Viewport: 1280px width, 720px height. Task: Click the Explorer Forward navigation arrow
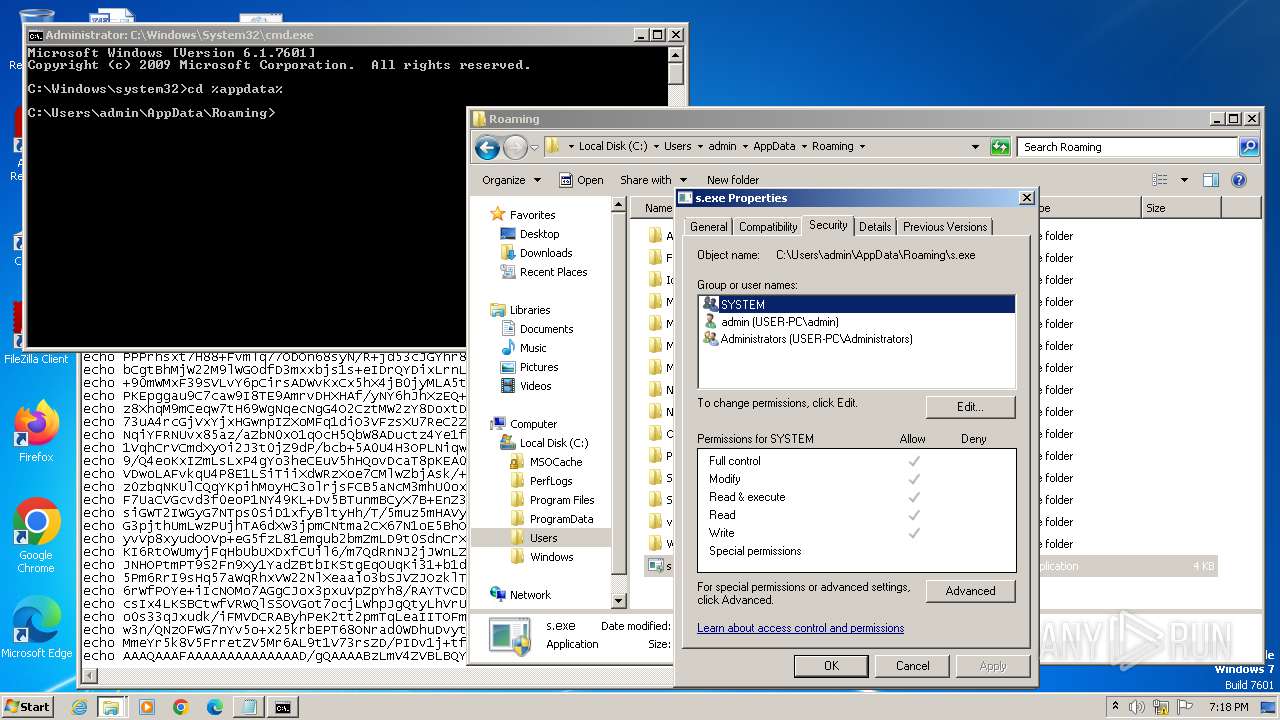(515, 148)
